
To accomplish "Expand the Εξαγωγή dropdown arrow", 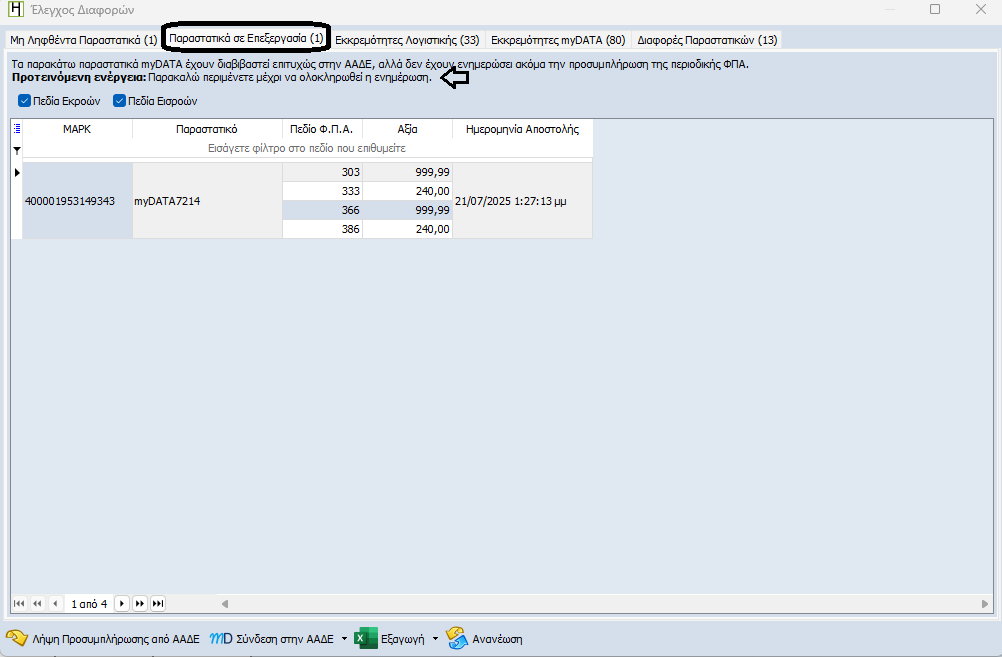I will (435, 639).
